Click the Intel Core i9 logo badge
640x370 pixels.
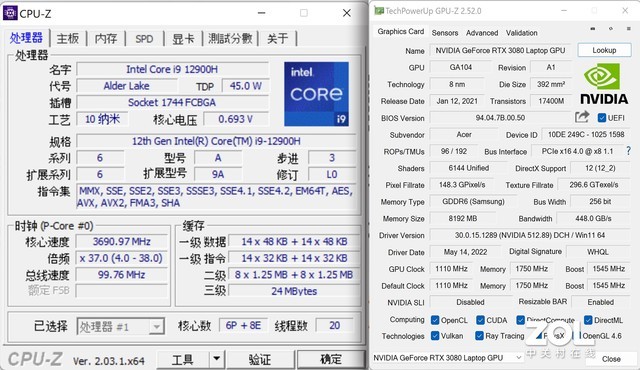[316, 94]
